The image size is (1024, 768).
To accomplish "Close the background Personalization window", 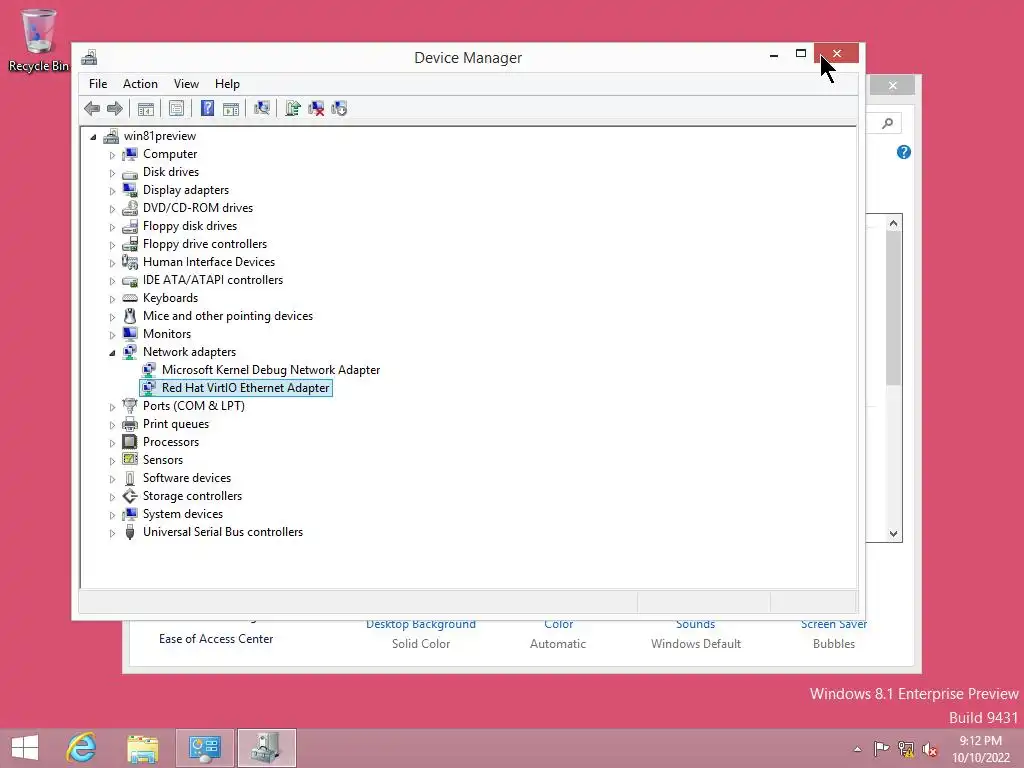I will [x=893, y=86].
